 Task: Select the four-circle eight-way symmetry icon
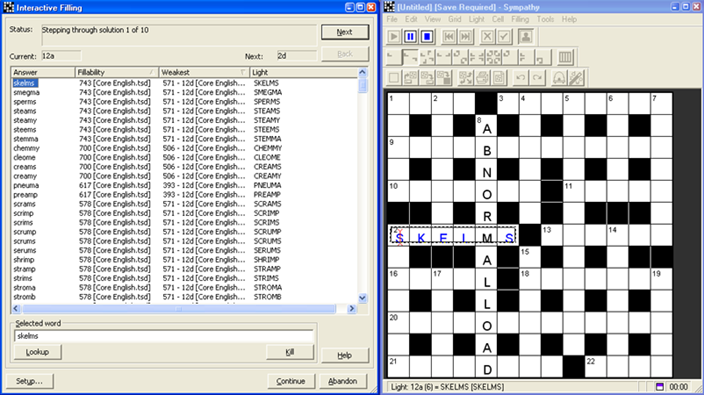tap(493, 57)
